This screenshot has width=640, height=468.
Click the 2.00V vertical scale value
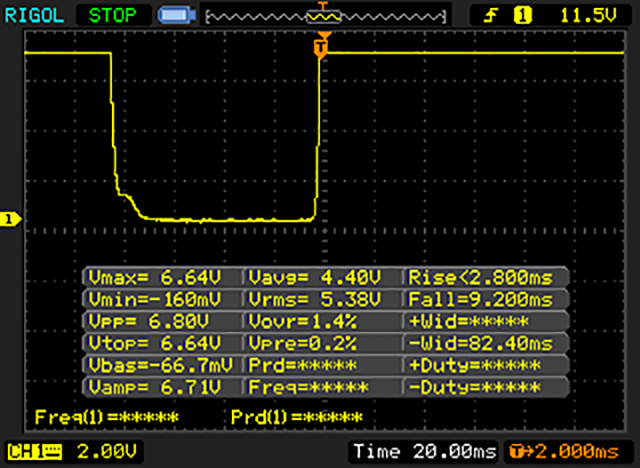pos(107,452)
